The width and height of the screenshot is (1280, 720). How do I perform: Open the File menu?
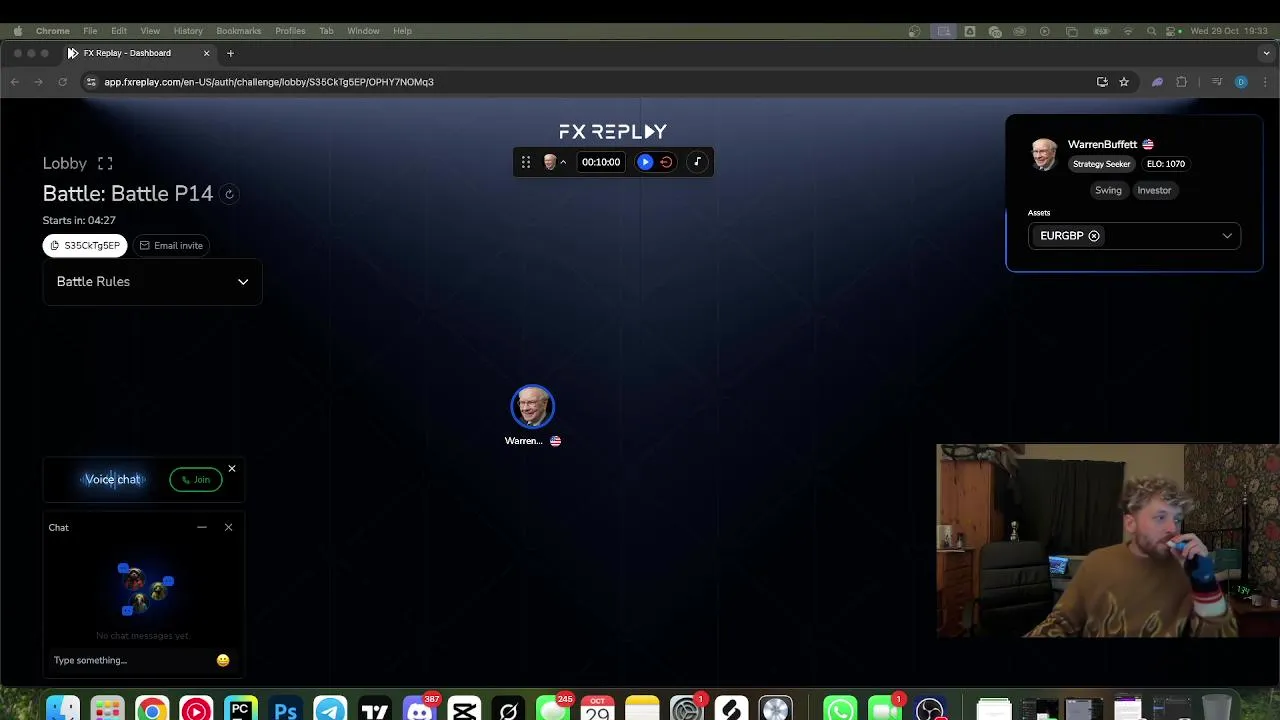(x=90, y=31)
